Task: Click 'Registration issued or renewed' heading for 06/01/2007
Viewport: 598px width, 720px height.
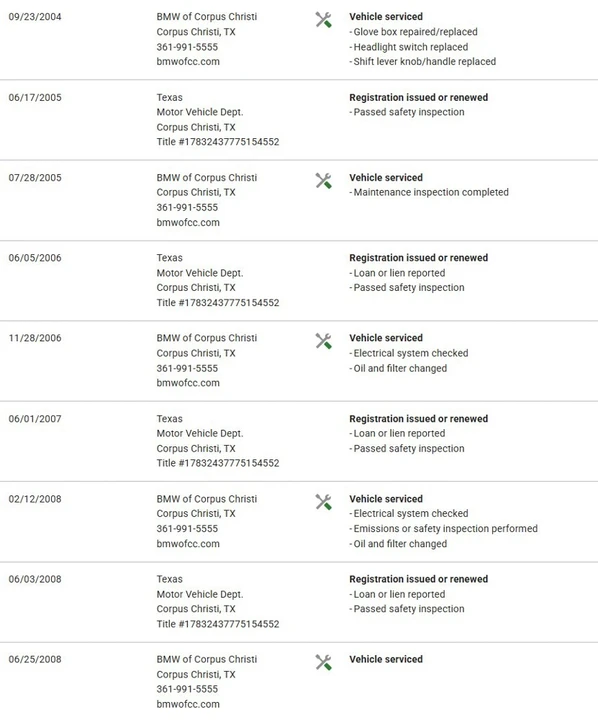Action: [418, 419]
